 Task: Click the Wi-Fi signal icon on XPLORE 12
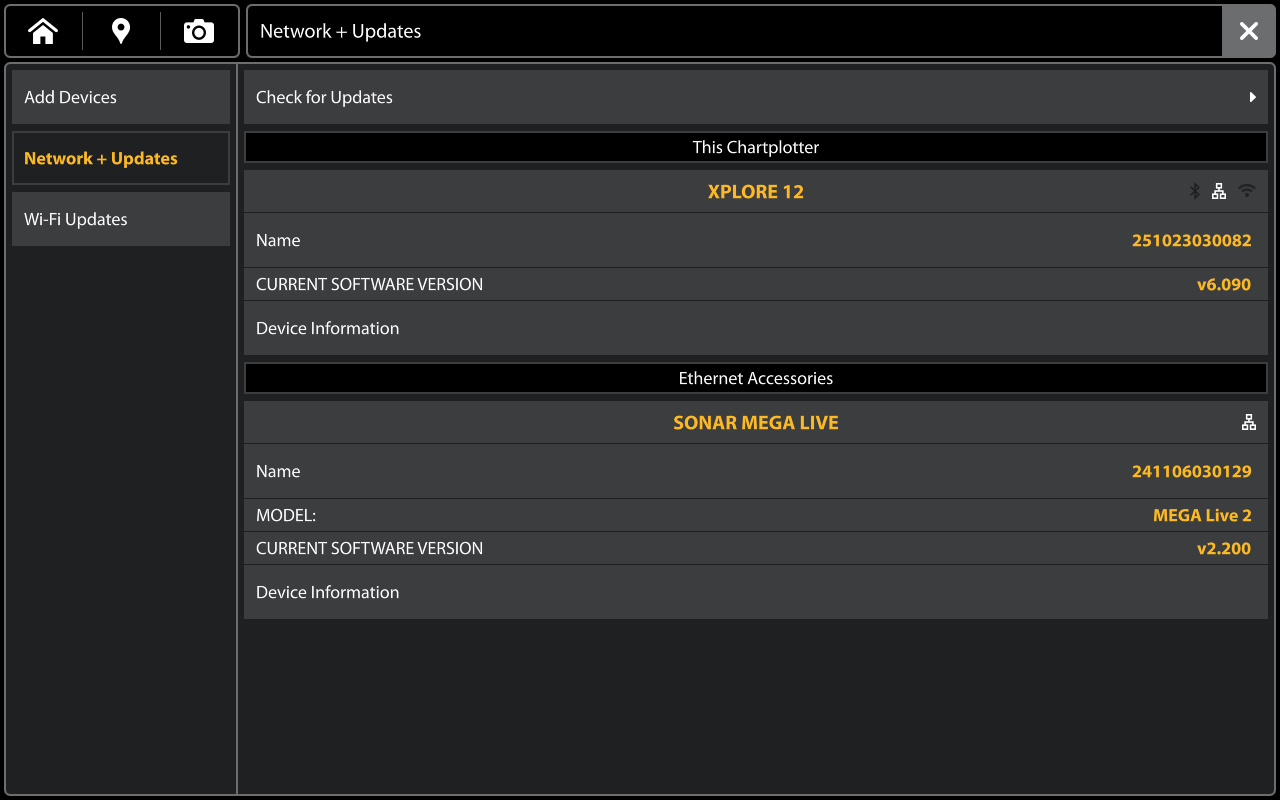(1247, 190)
